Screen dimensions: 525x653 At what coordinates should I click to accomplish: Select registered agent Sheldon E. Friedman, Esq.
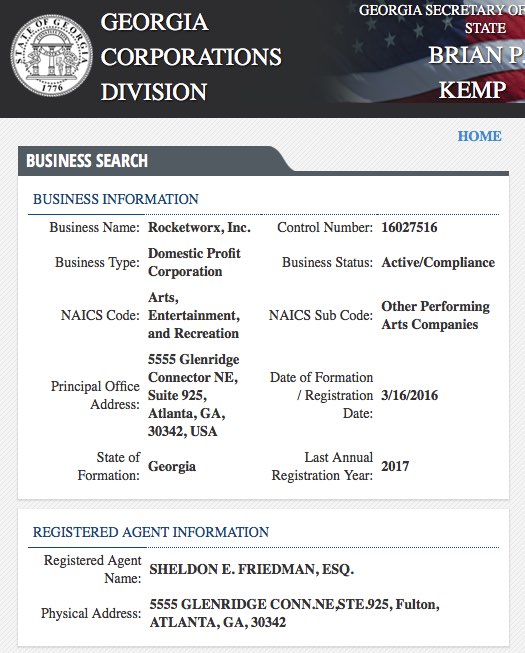tap(251, 569)
